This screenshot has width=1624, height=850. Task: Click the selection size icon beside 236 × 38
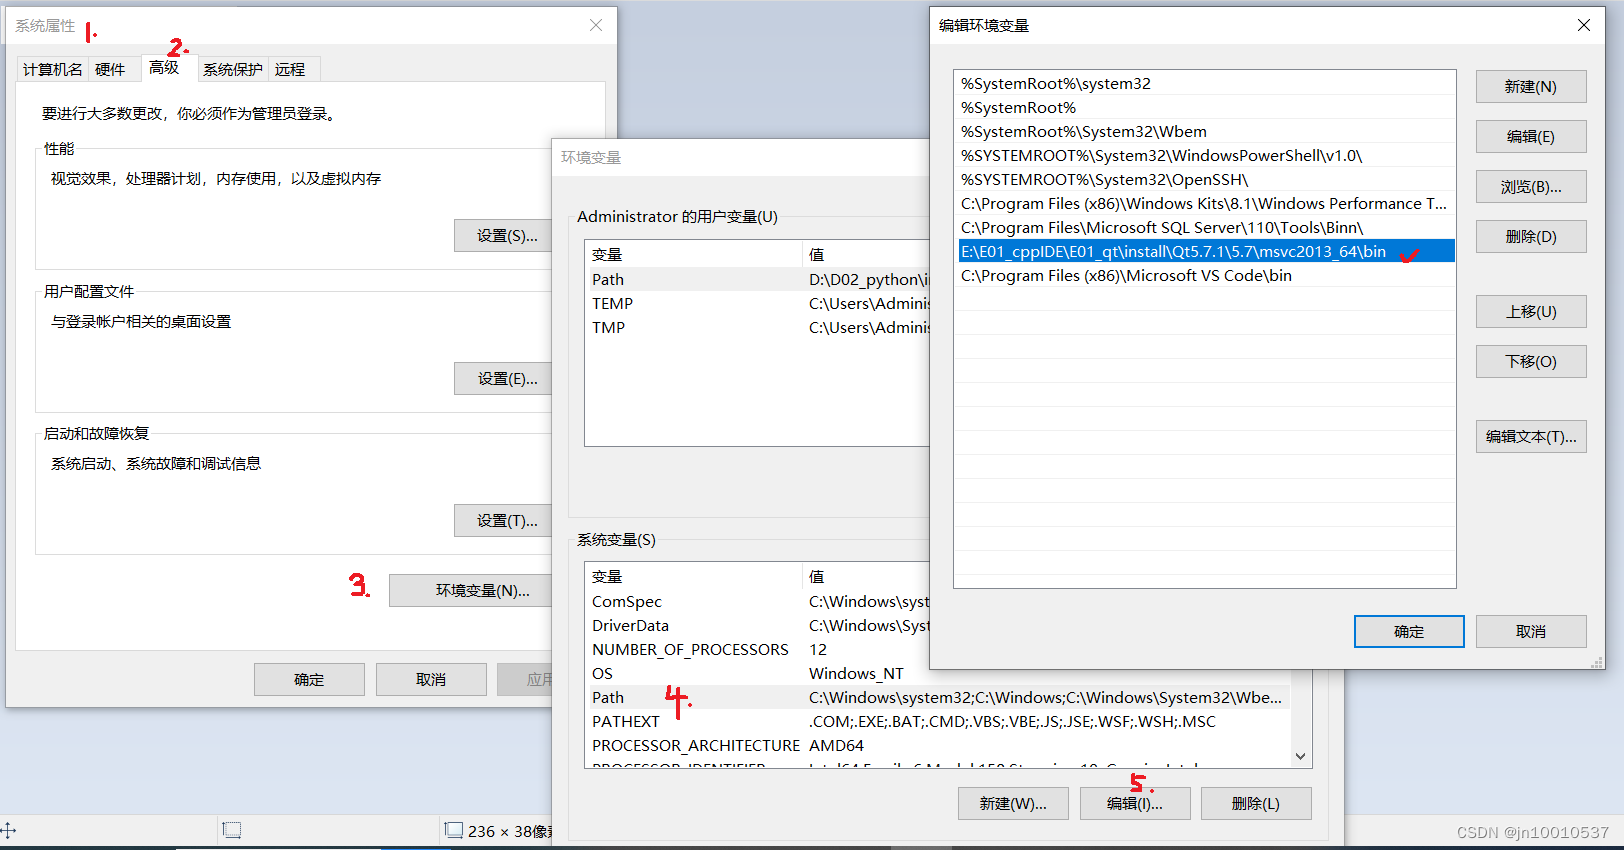(x=454, y=830)
